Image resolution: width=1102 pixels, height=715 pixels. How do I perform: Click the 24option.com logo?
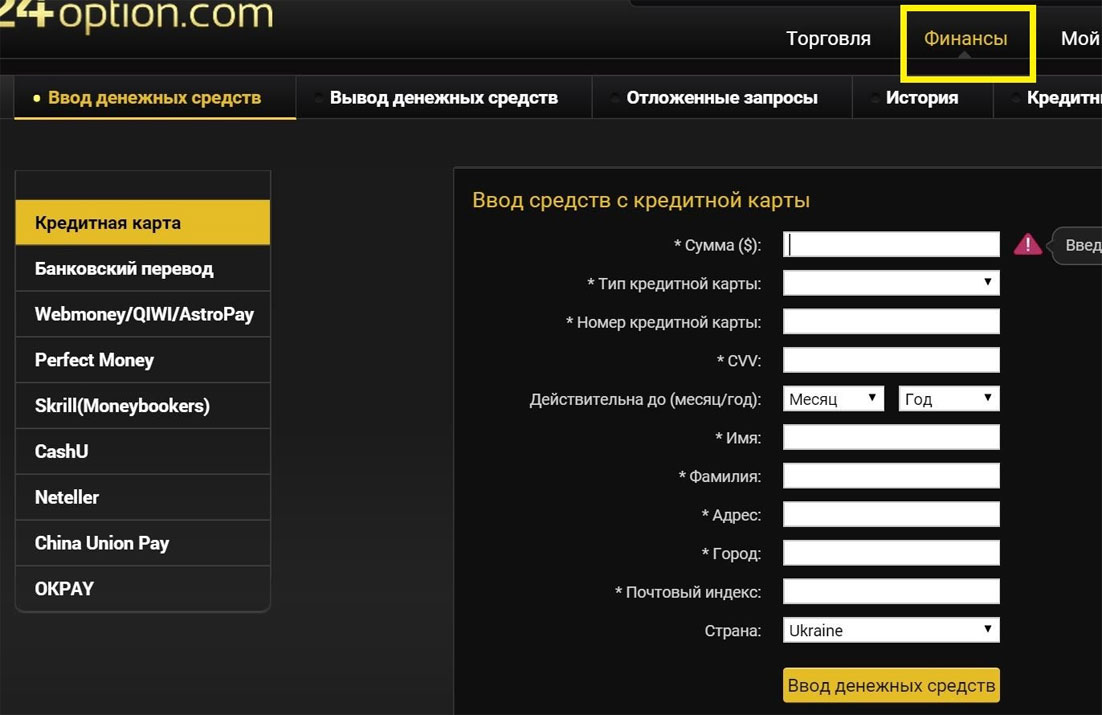(140, 16)
